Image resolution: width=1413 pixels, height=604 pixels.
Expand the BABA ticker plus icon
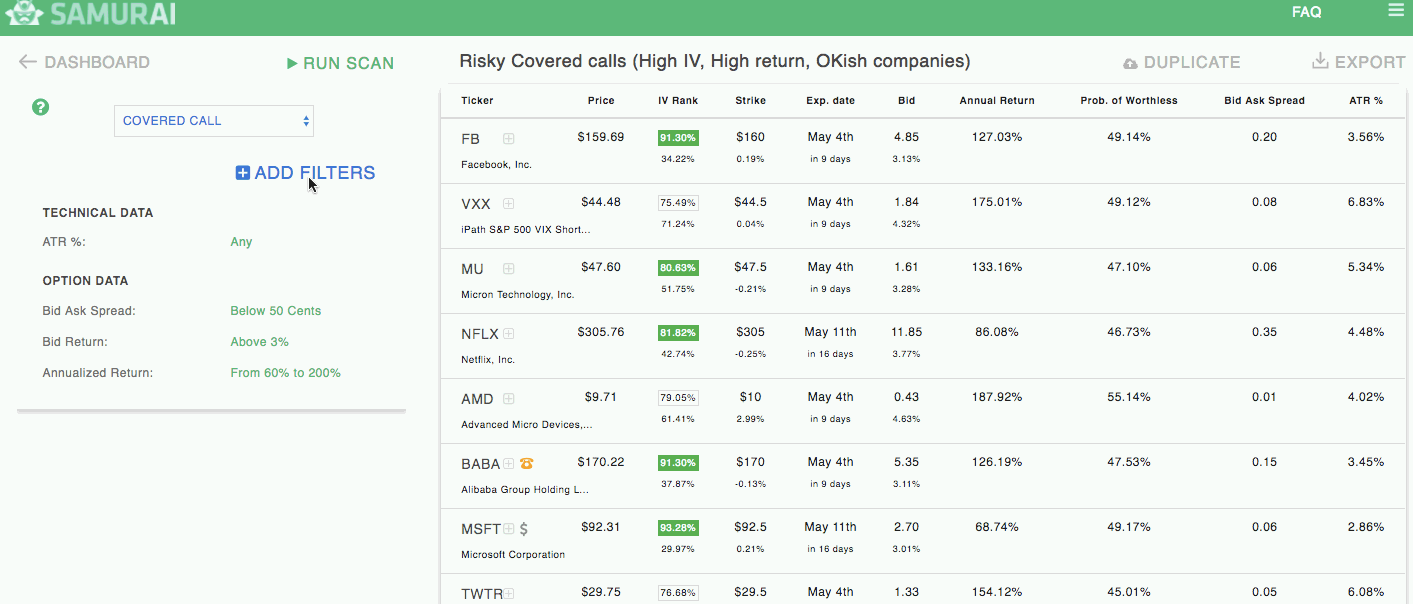click(509, 463)
